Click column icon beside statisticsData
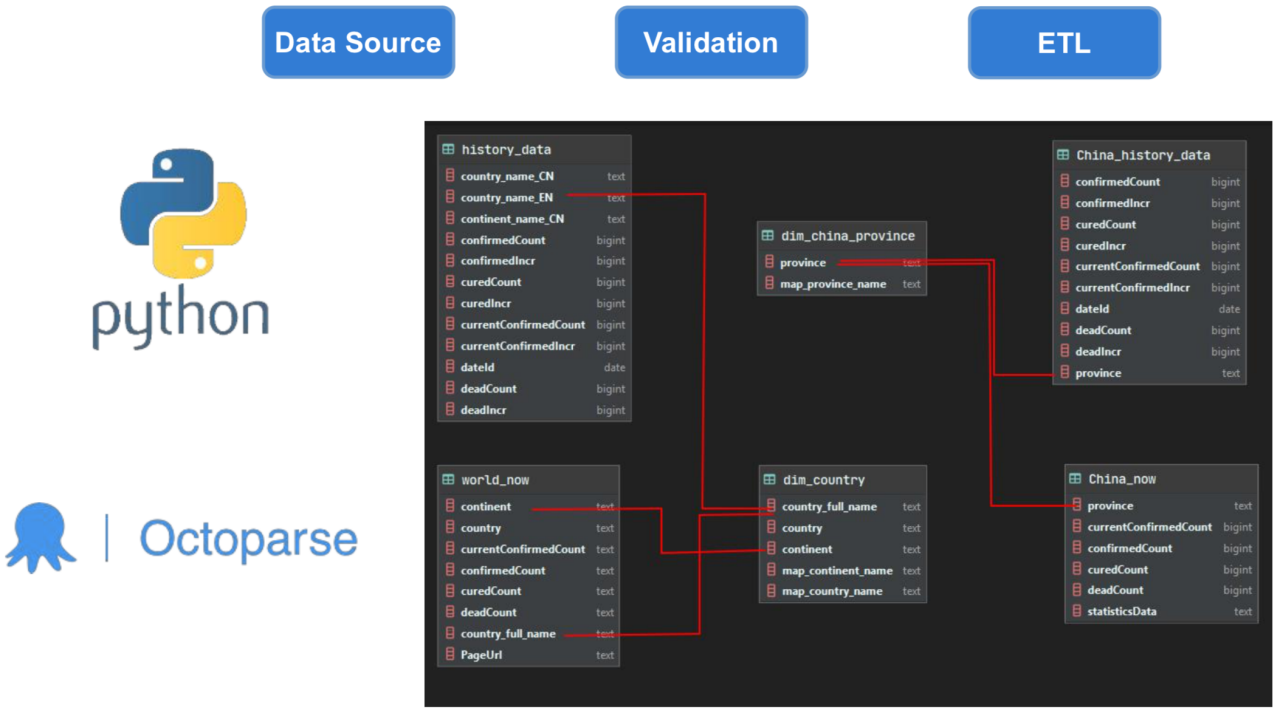The image size is (1280, 719). pyautogui.click(x=1077, y=611)
